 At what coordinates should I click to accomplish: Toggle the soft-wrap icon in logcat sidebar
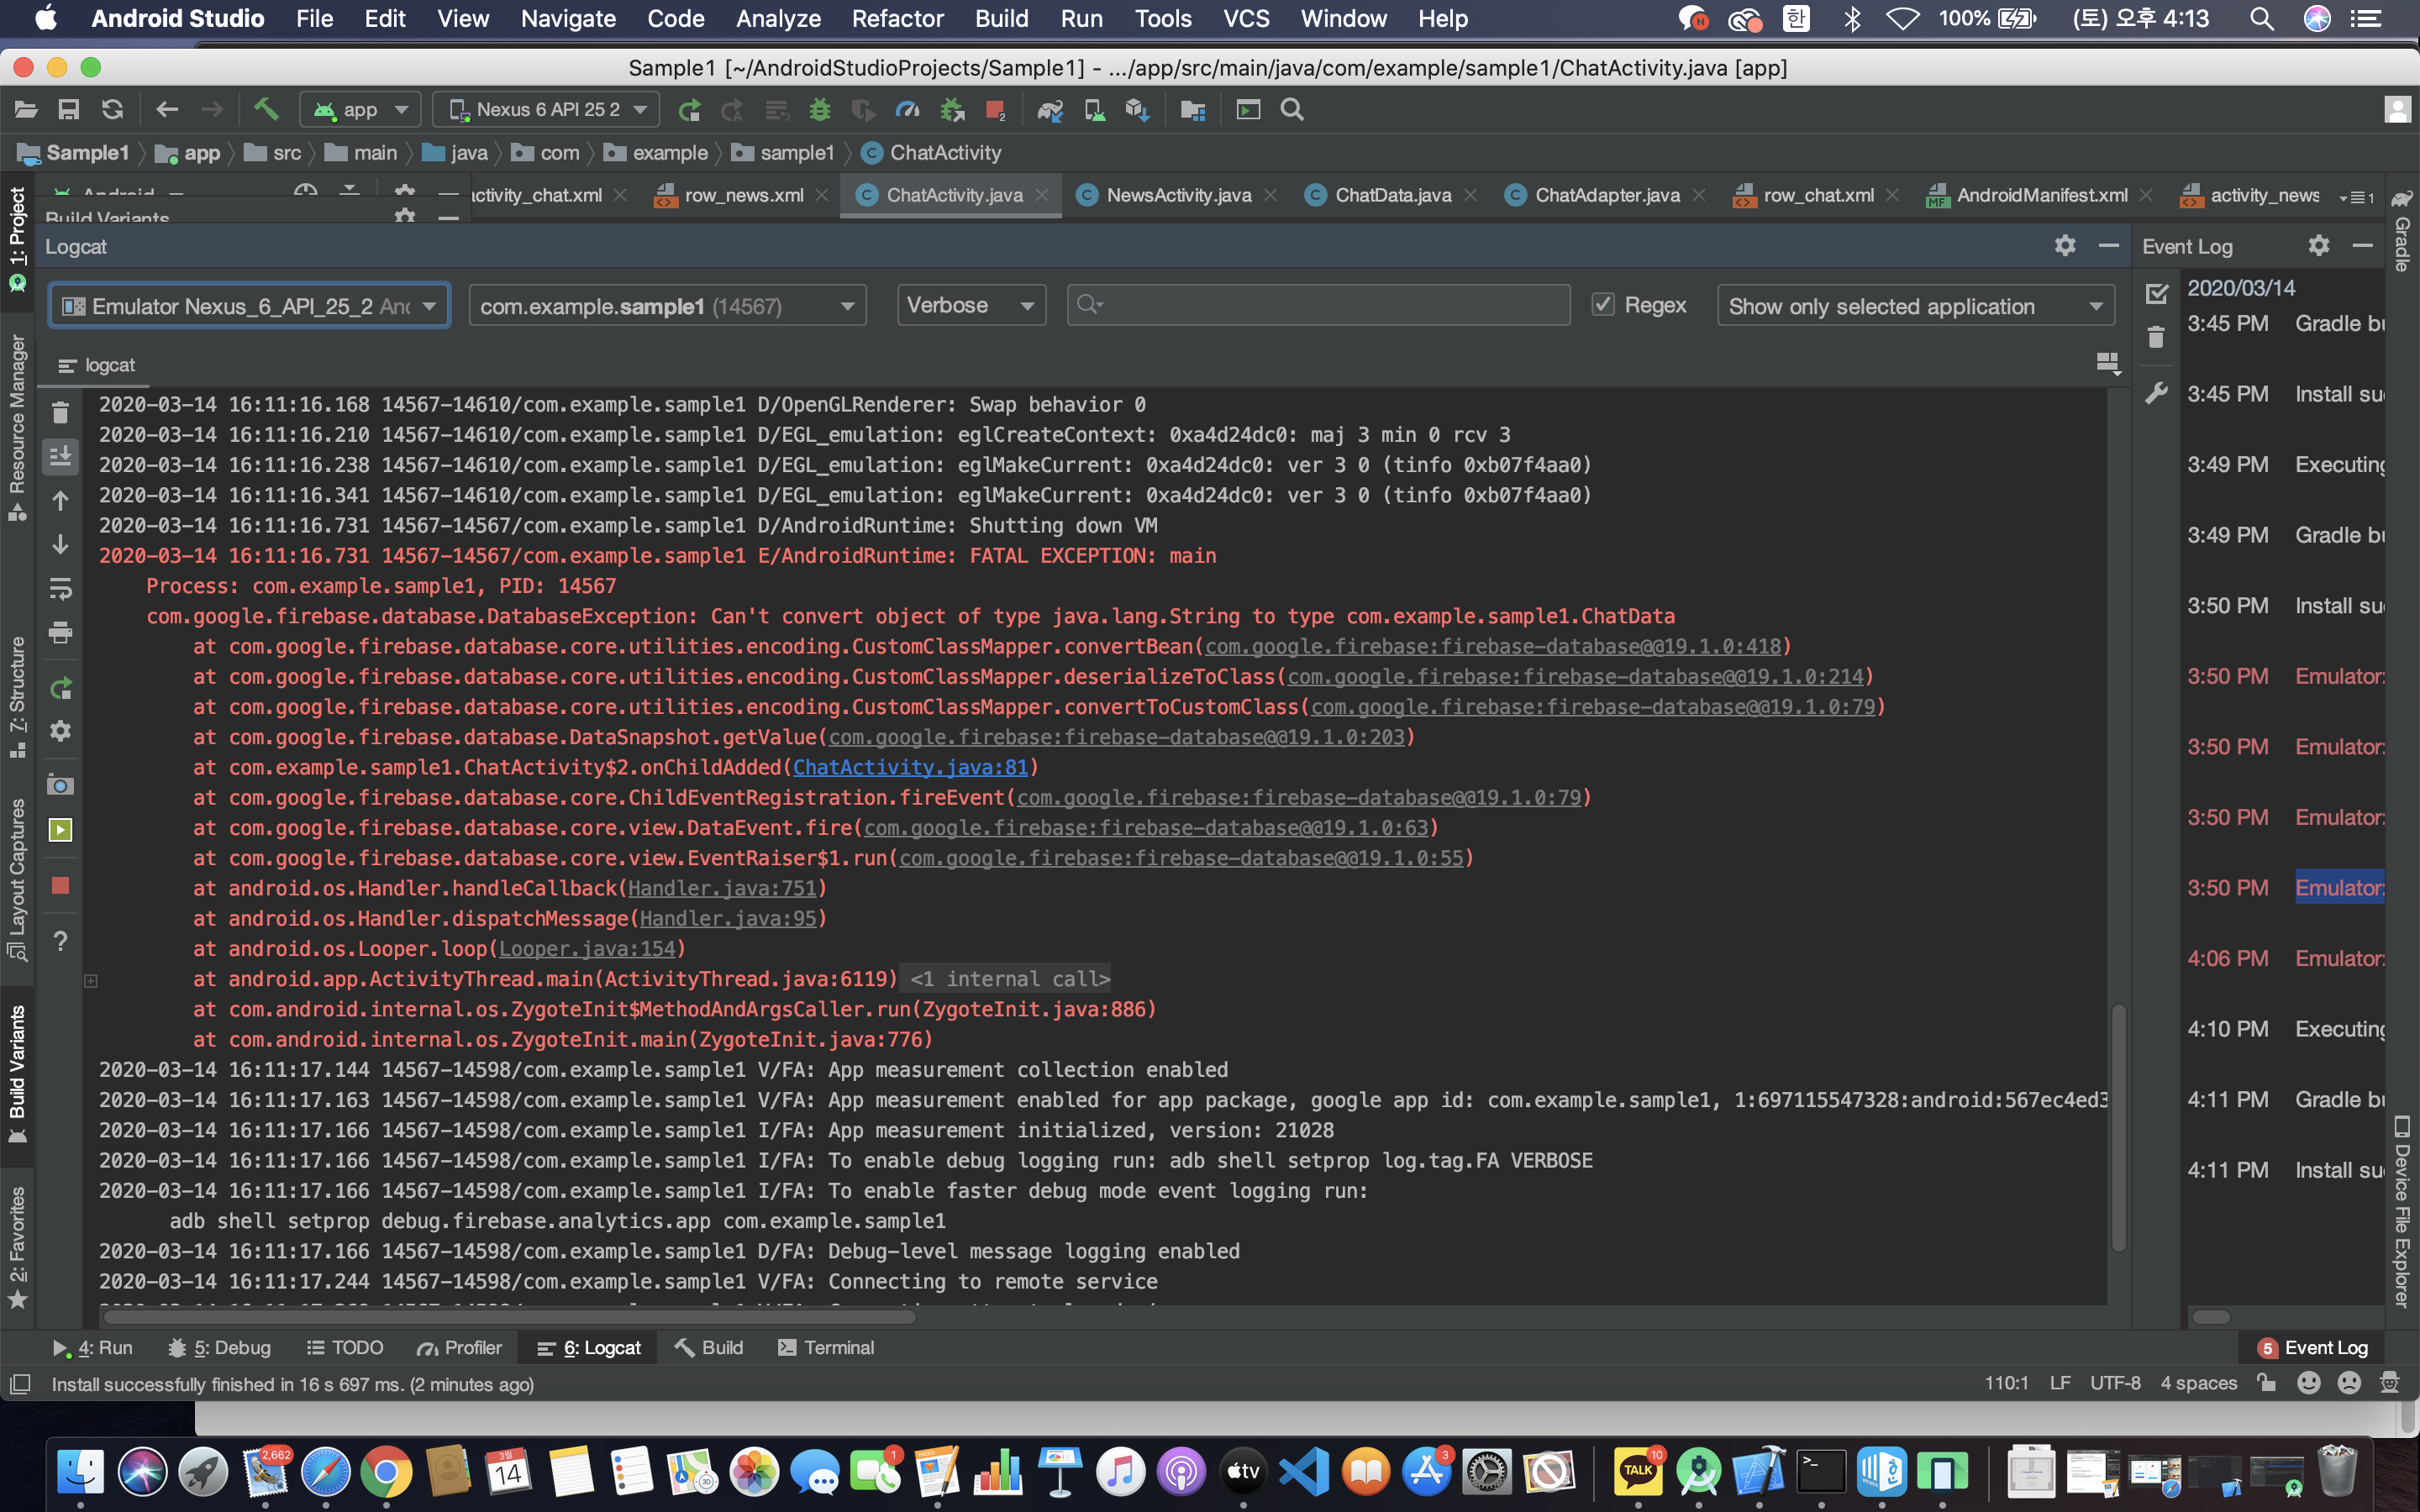pyautogui.click(x=60, y=589)
